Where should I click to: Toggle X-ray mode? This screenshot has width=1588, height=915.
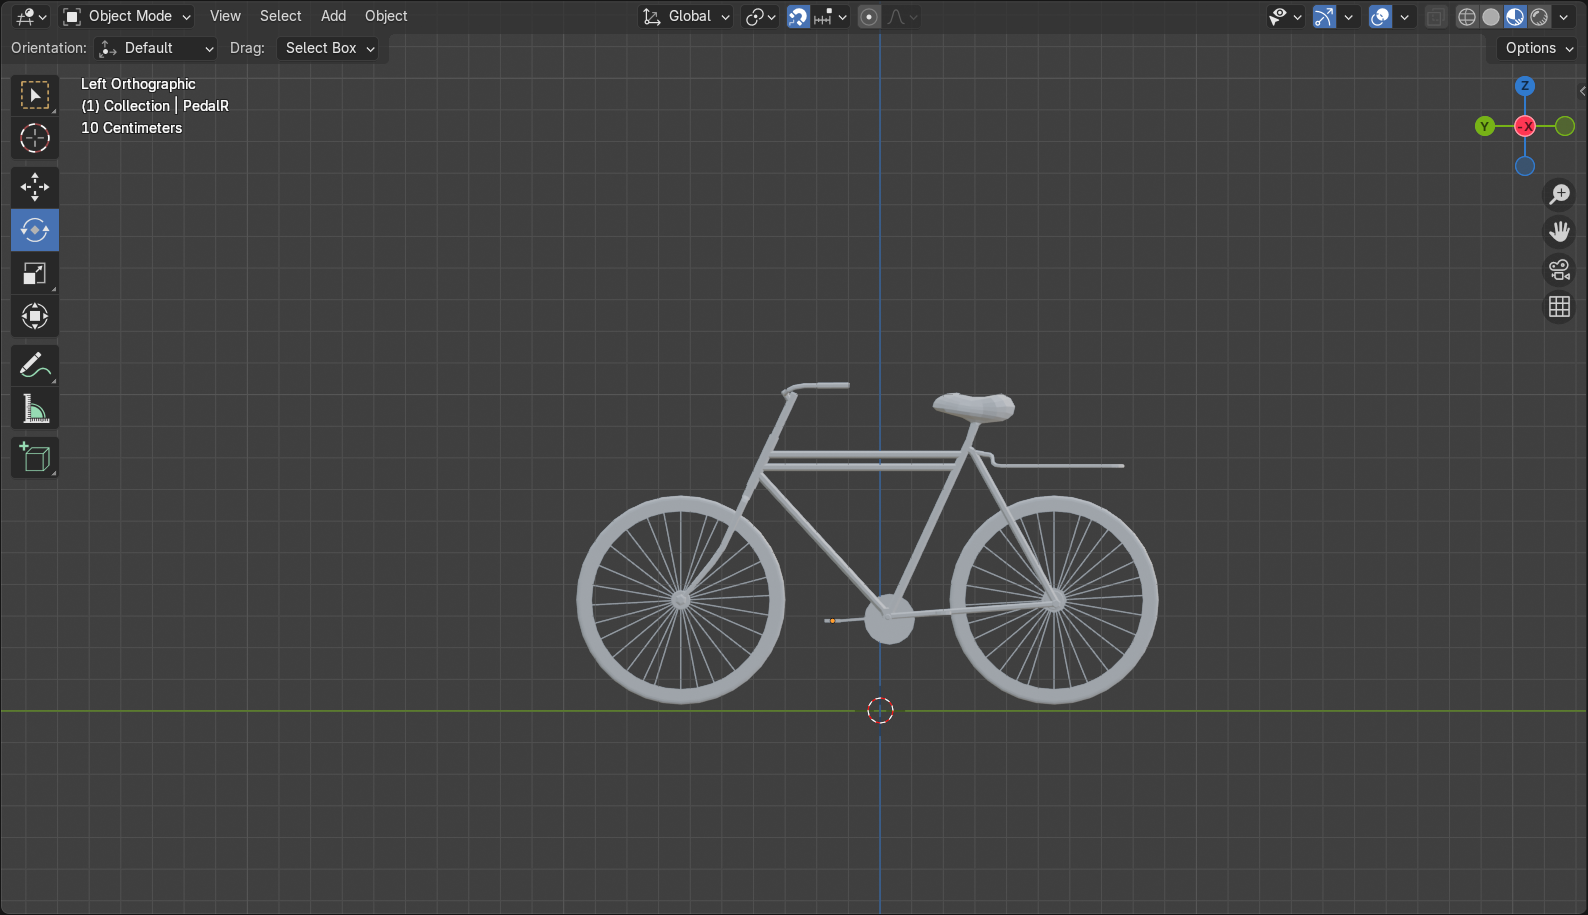coord(1435,17)
